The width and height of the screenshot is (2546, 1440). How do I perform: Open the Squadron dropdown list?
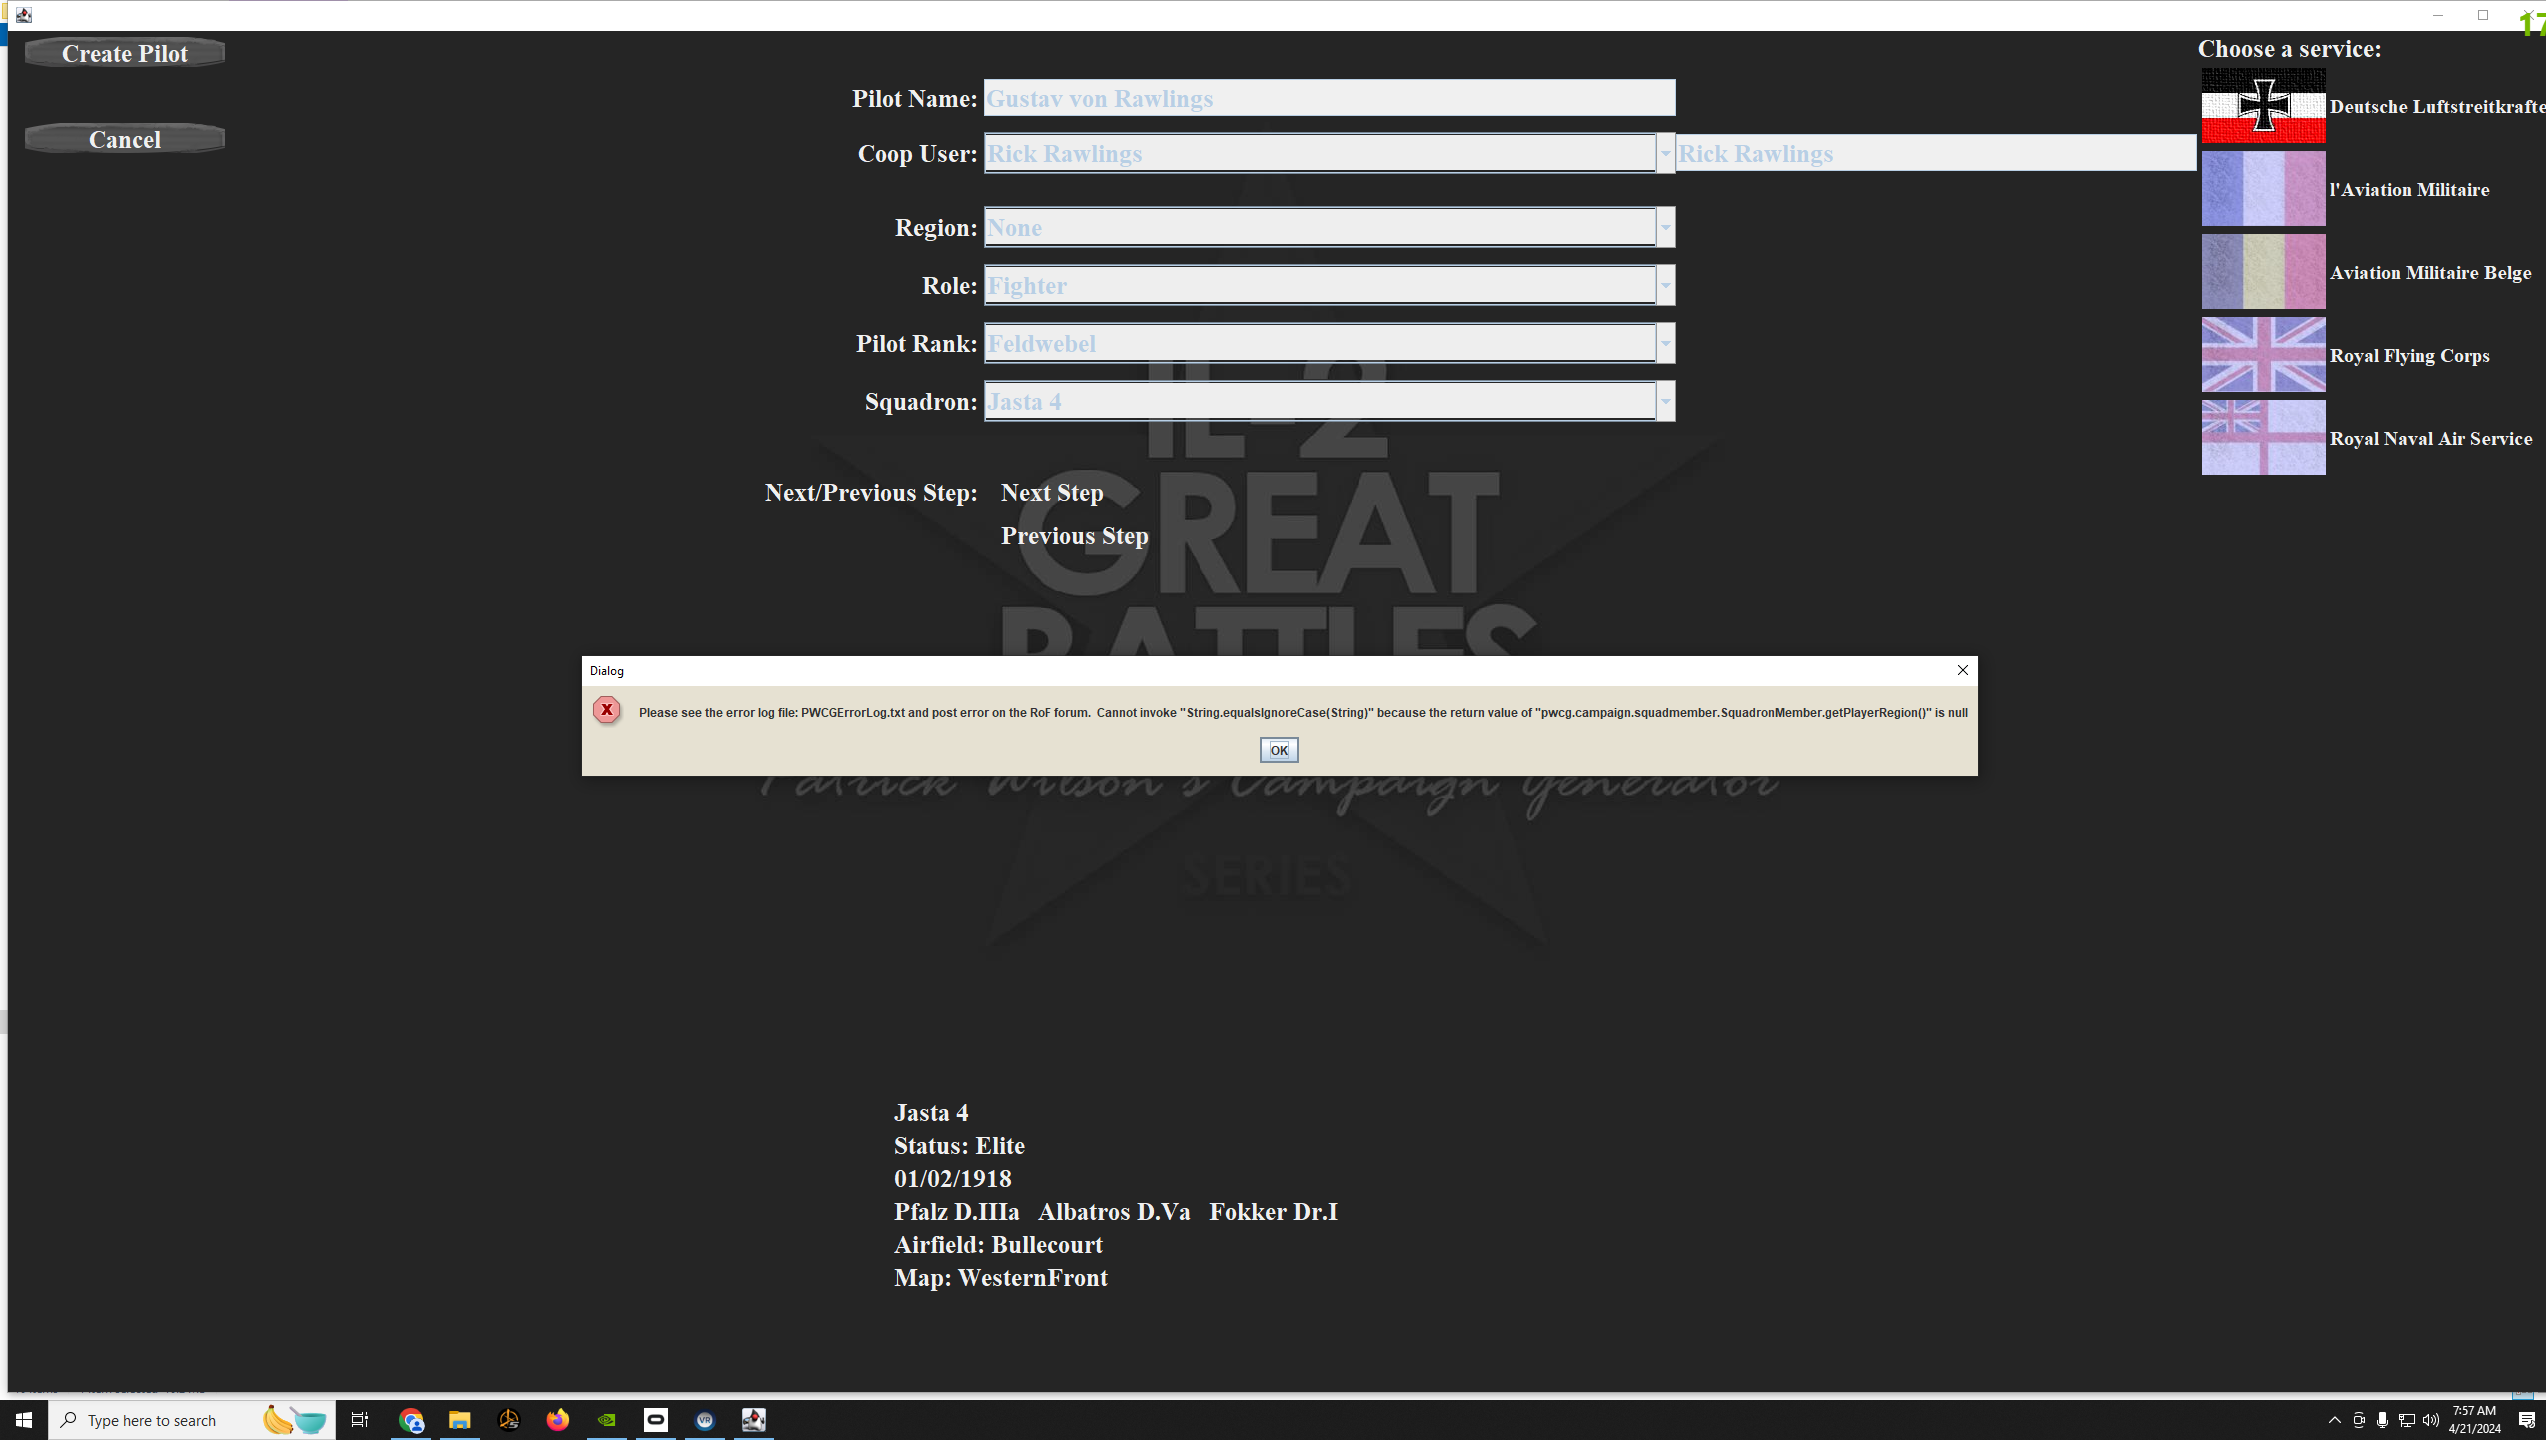1665,402
